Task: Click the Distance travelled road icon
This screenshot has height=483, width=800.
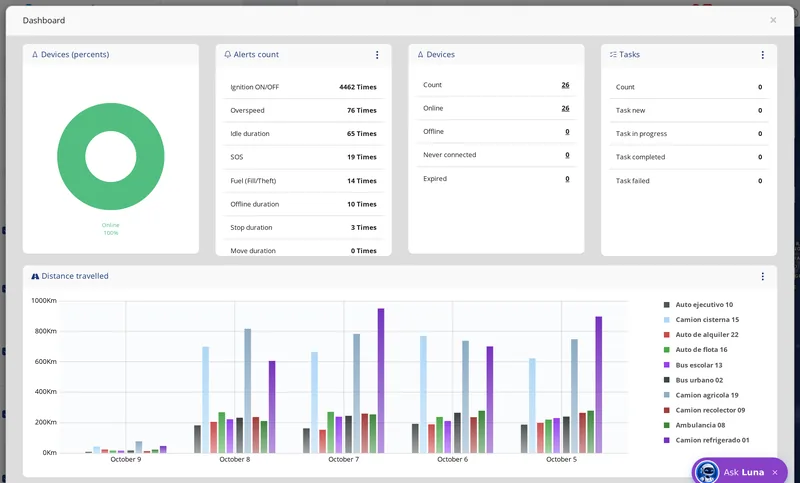Action: pyautogui.click(x=35, y=276)
